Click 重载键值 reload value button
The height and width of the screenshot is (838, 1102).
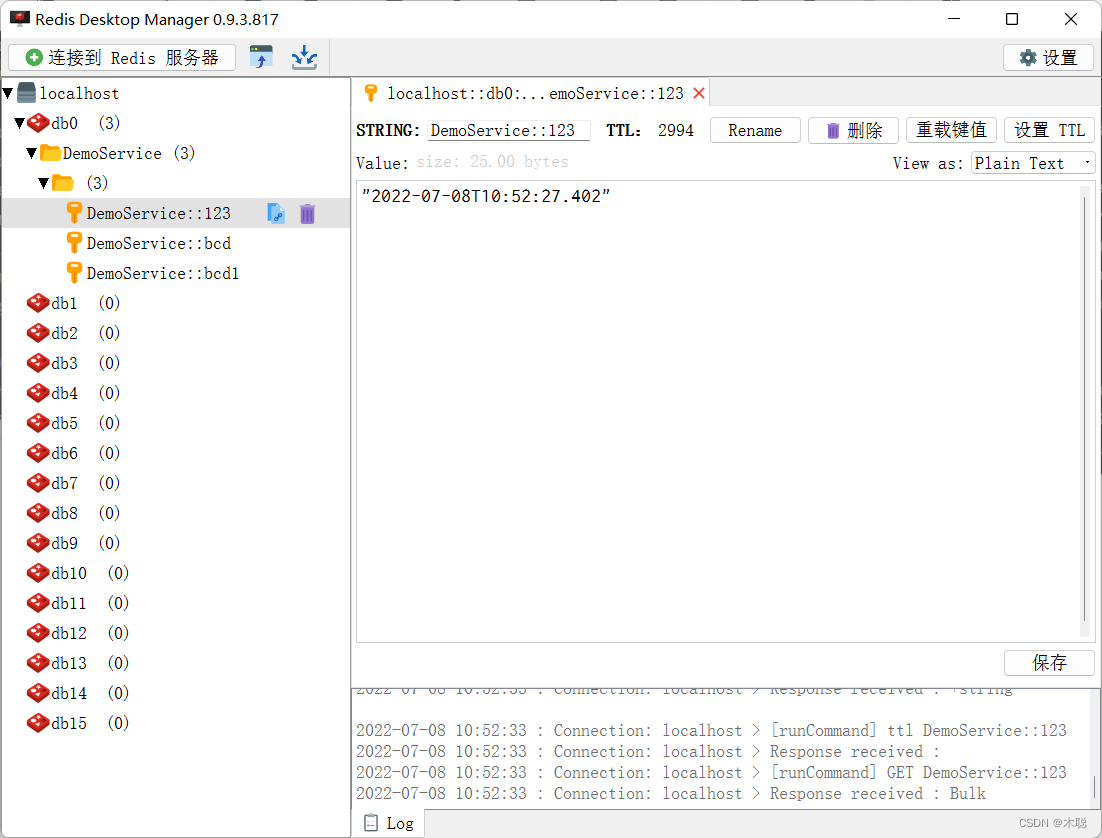[x=951, y=131]
